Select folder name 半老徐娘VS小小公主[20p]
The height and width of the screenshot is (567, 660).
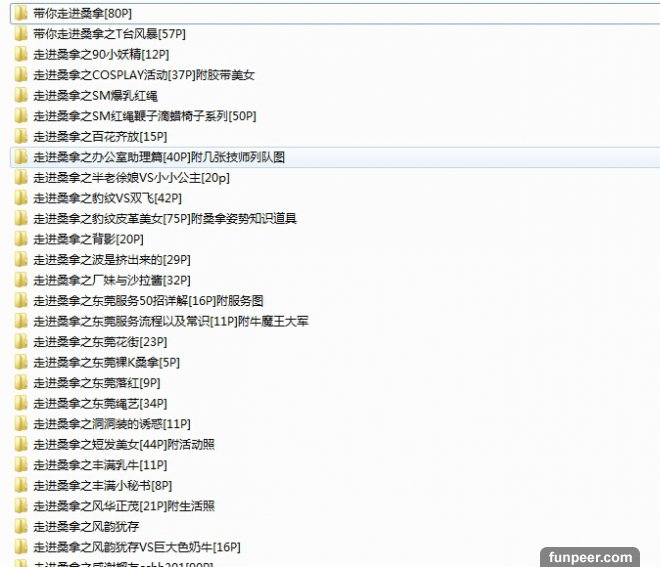131,177
